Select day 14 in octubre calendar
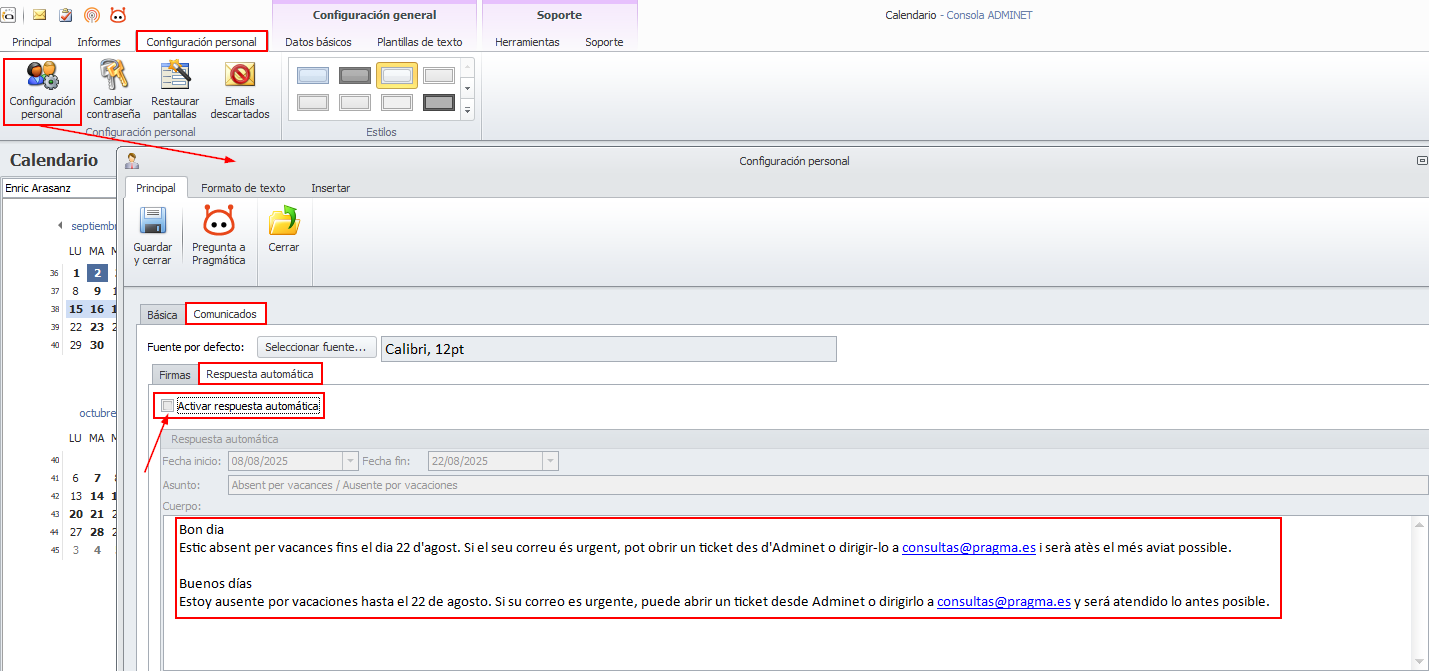Image resolution: width=1429 pixels, height=671 pixels. [x=96, y=496]
